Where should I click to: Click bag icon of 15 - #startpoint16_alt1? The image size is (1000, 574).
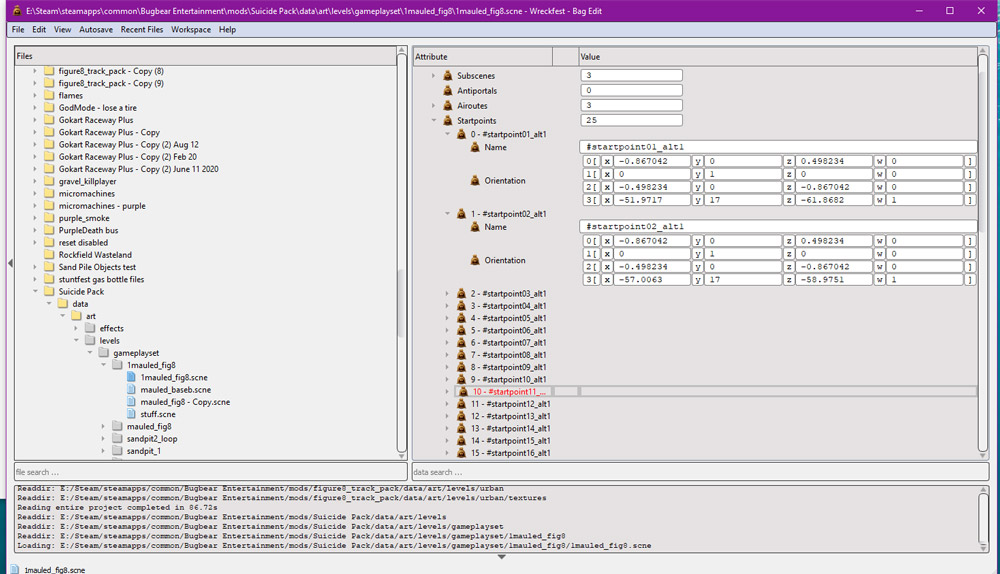click(462, 453)
